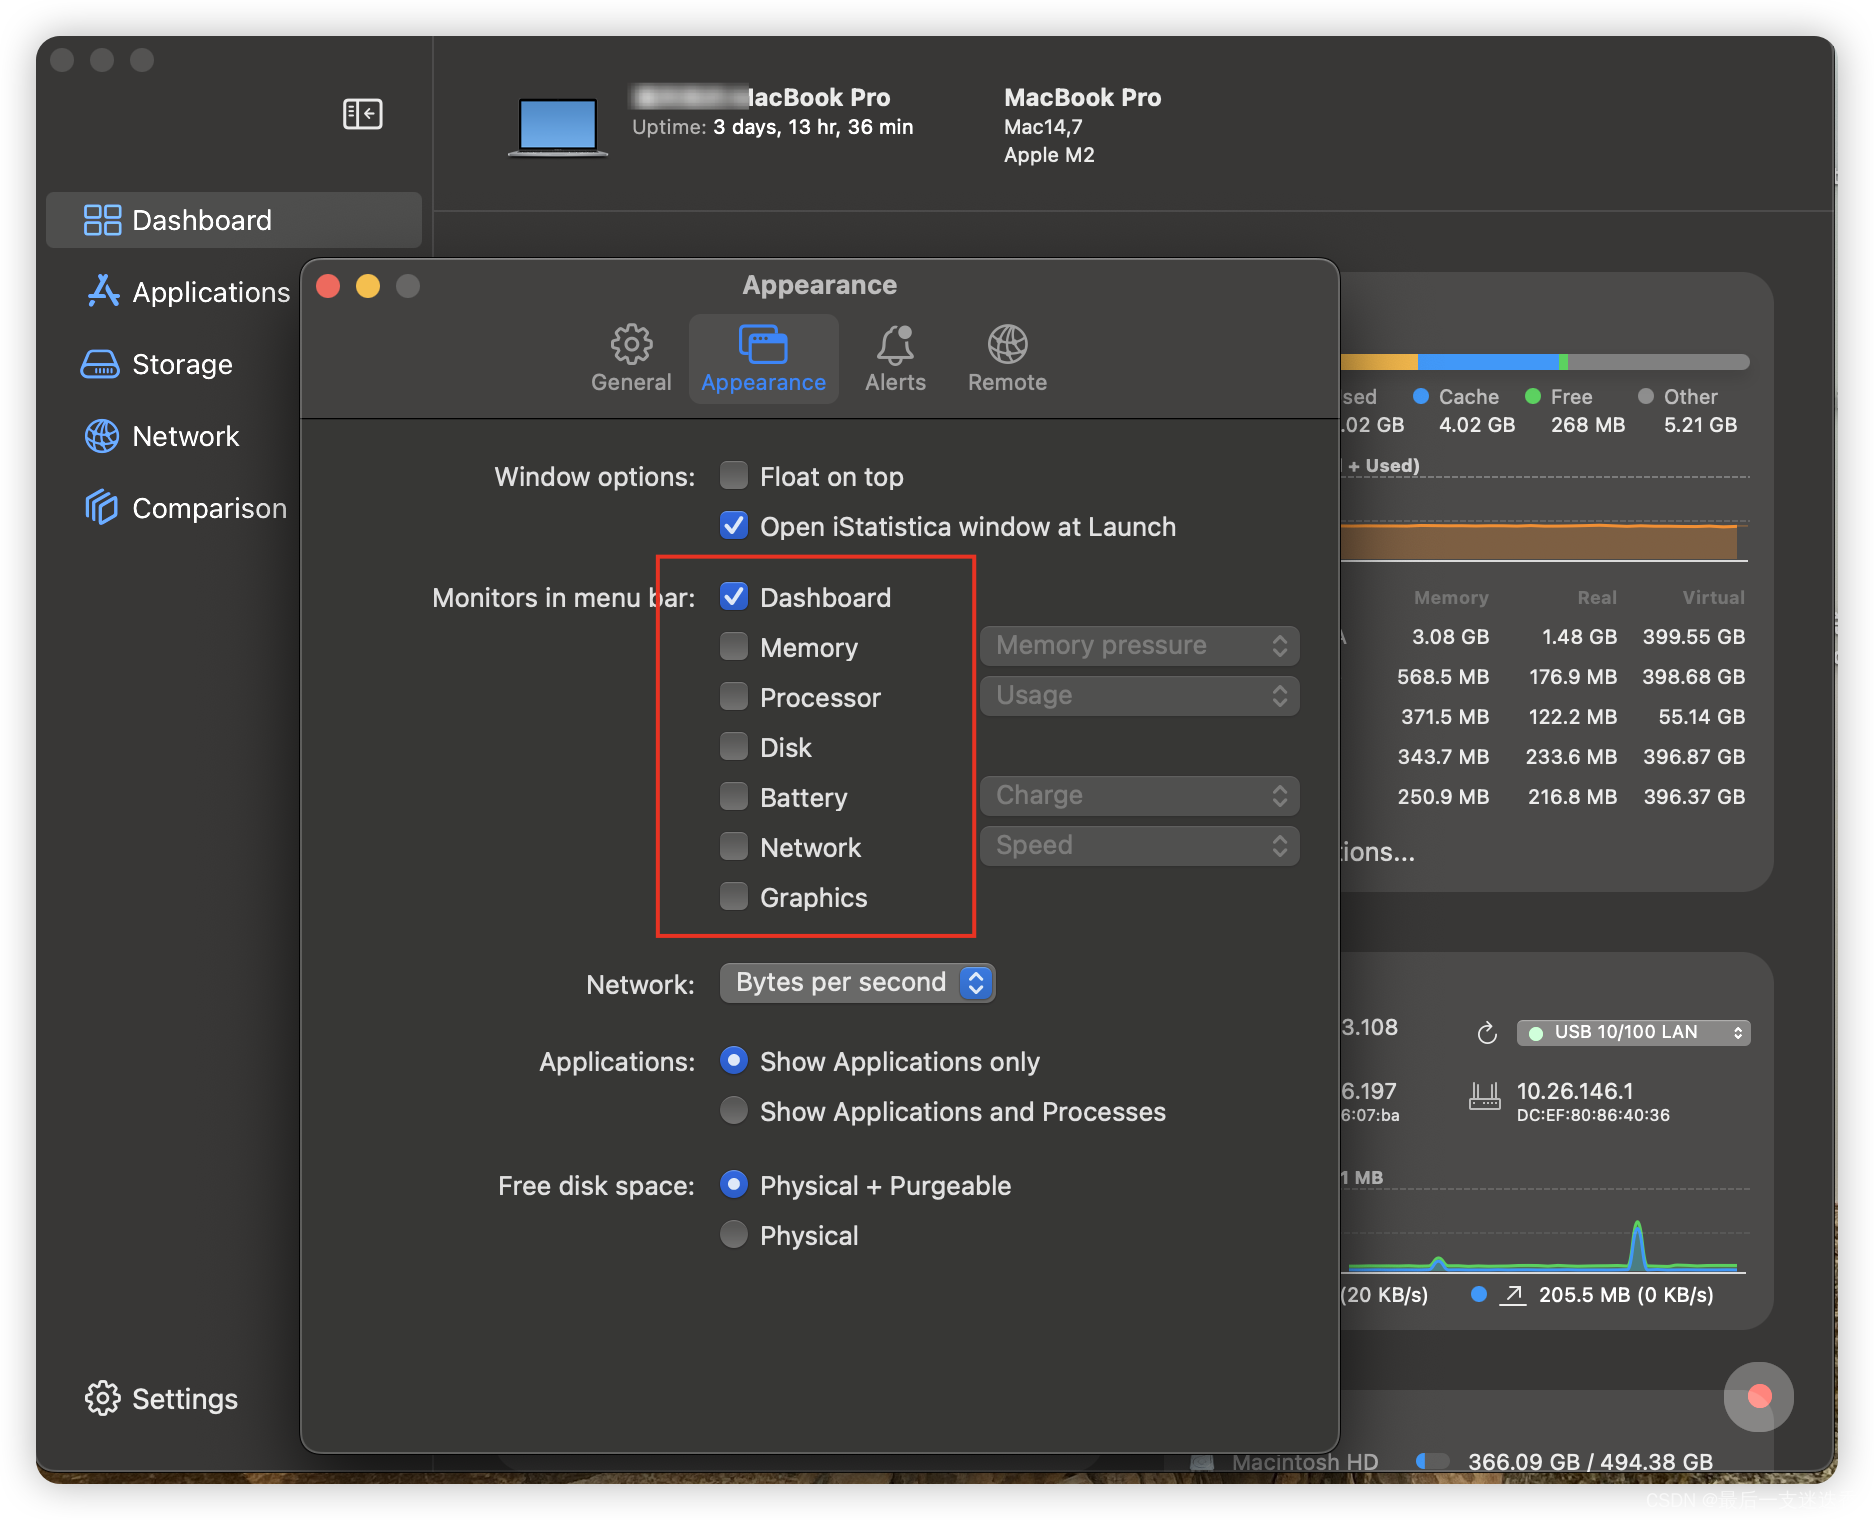1874x1520 pixels.
Task: Click the round red record button
Action: pos(1759,1396)
